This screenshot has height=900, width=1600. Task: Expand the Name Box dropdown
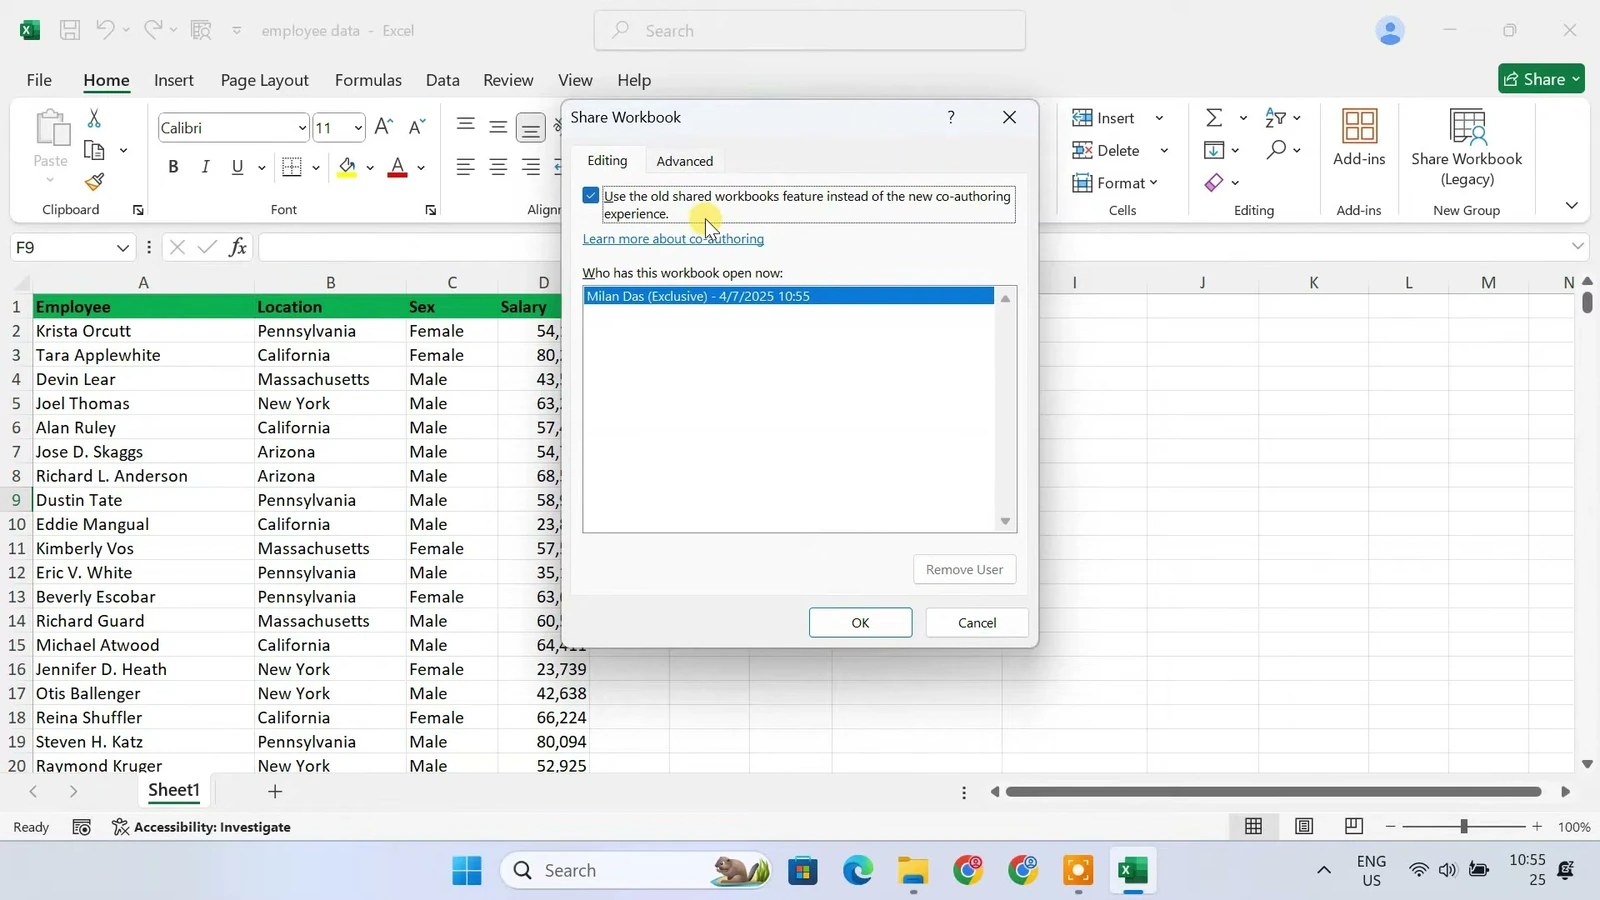pos(122,247)
